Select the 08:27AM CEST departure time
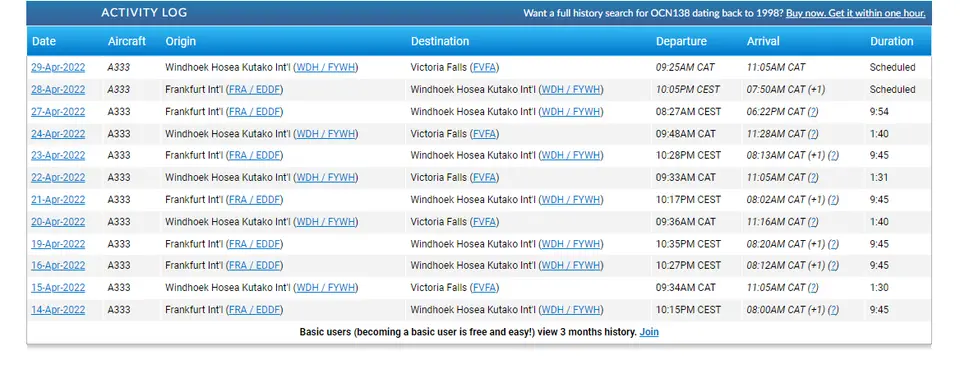Image resolution: width=960 pixels, height=365 pixels. click(x=688, y=111)
